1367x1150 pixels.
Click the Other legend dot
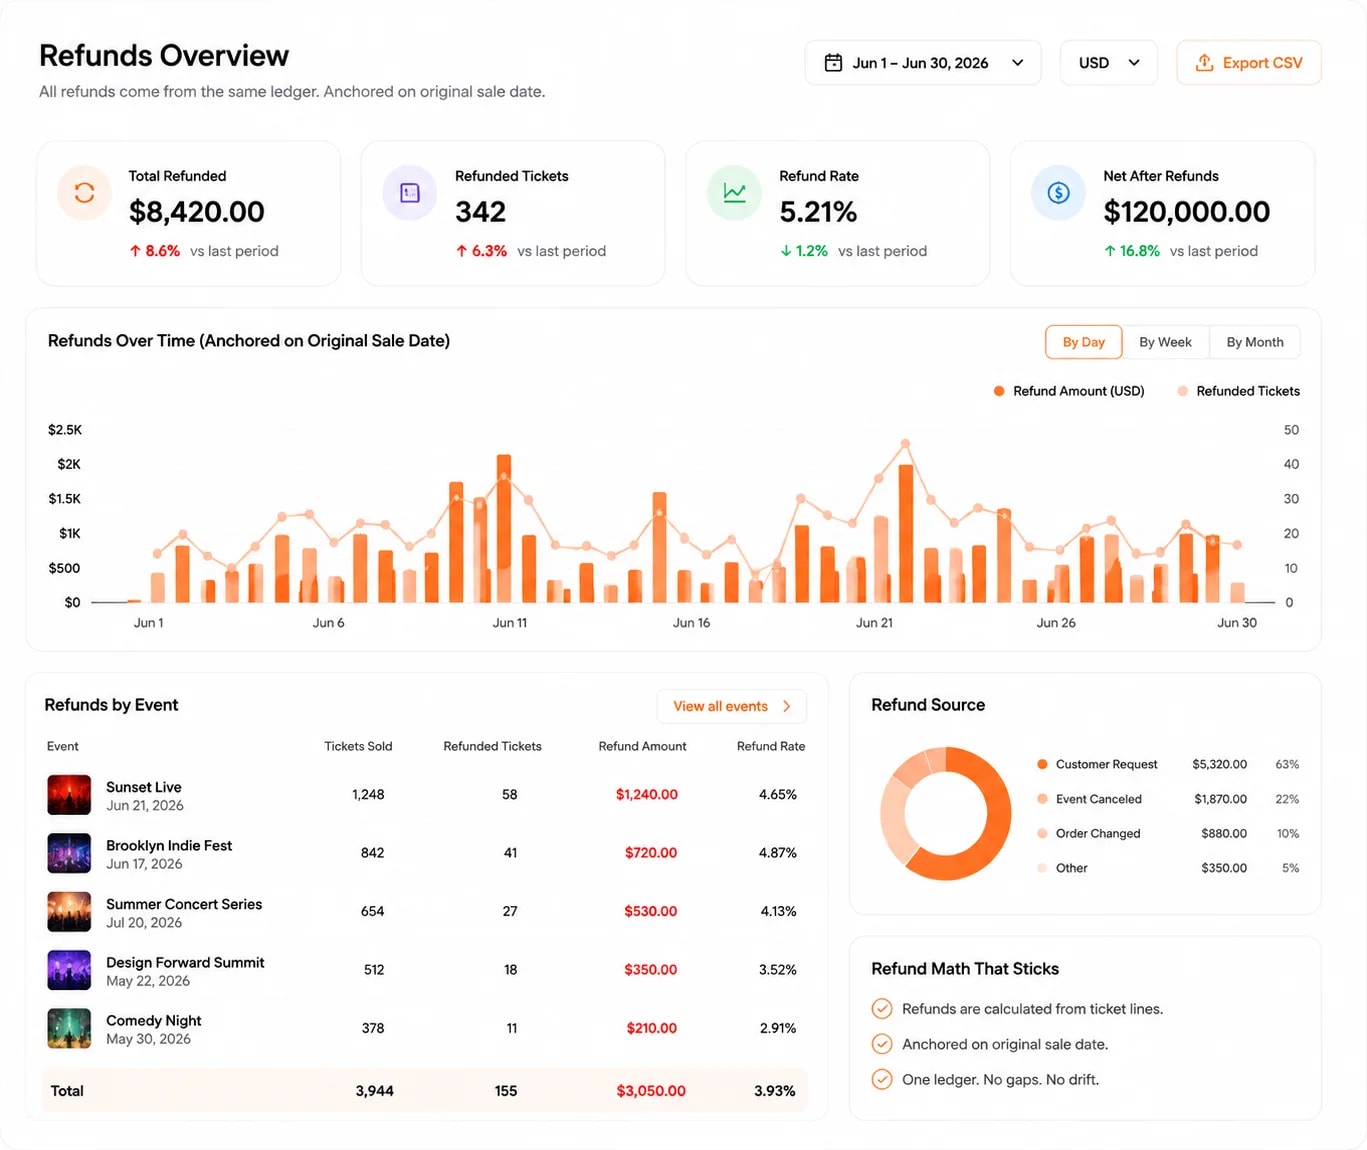[x=1042, y=868]
